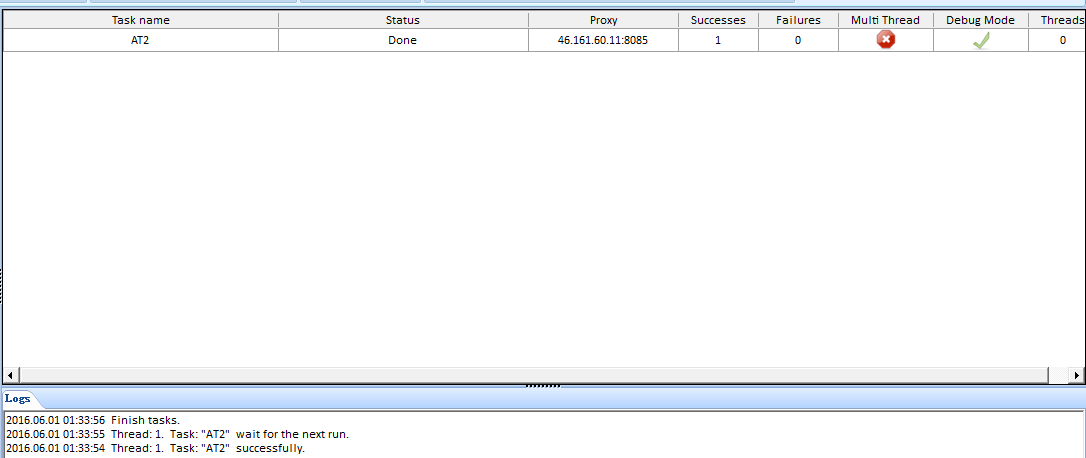The width and height of the screenshot is (1086, 458).
Task: Click the red X Multi Thread icon
Action: tap(885, 40)
